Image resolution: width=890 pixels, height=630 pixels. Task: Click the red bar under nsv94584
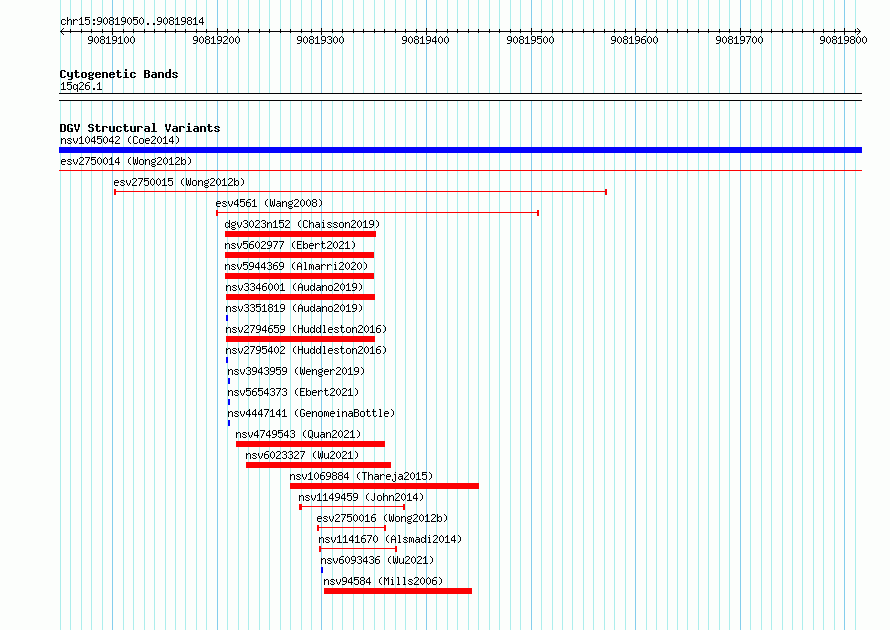pyautogui.click(x=398, y=591)
